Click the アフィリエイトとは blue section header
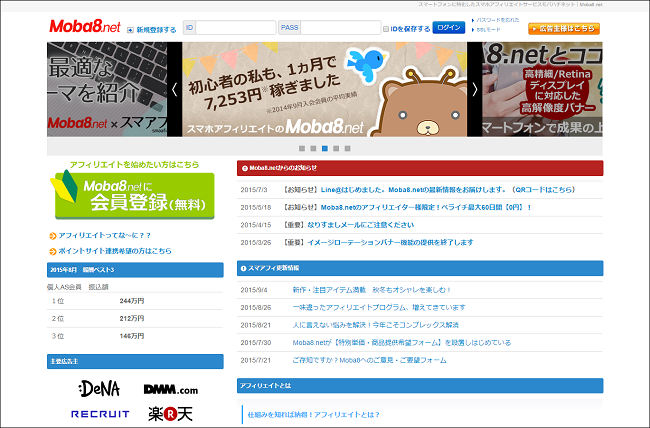The height and width of the screenshot is (428, 650). 420,386
